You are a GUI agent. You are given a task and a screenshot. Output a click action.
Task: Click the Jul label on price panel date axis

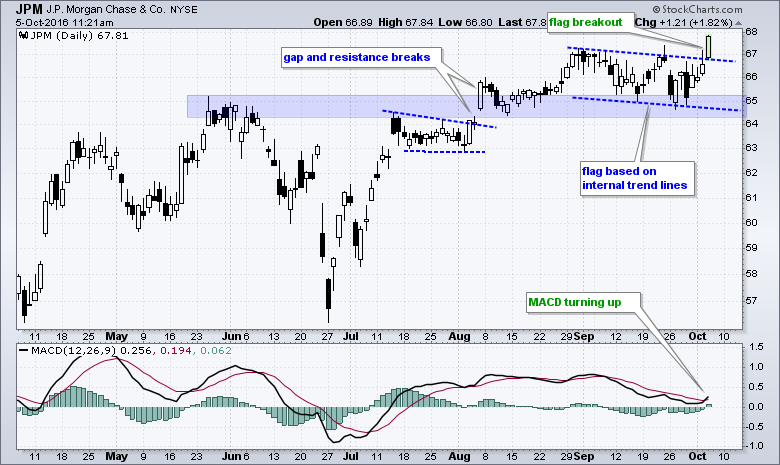(x=351, y=337)
